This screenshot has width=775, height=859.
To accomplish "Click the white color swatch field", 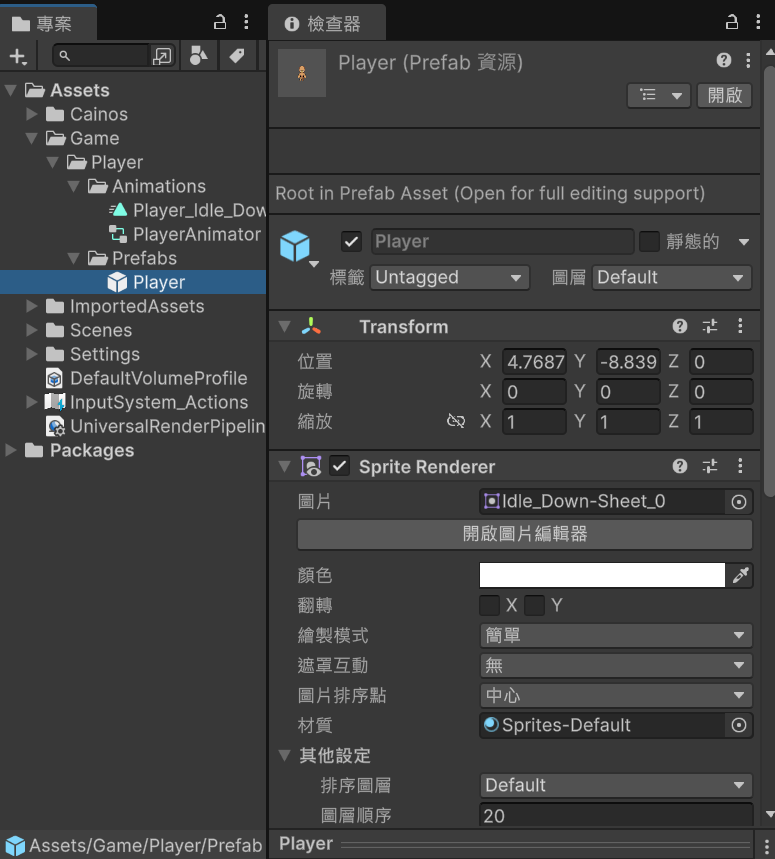I will 602,575.
